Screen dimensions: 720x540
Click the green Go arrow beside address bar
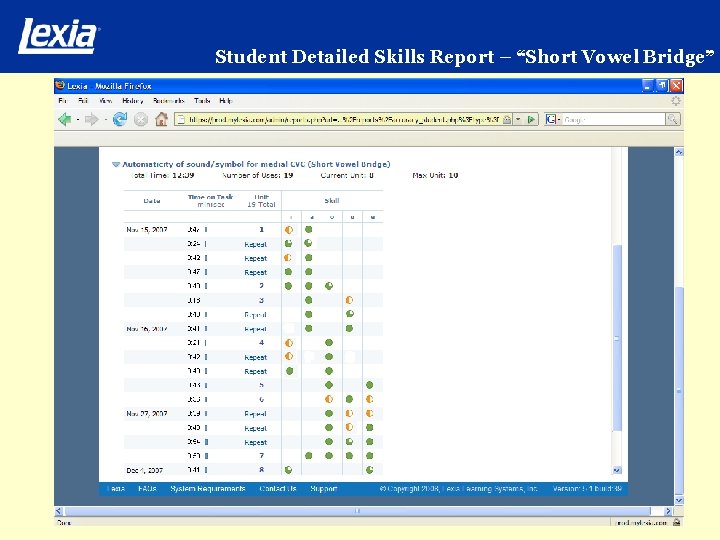click(531, 119)
